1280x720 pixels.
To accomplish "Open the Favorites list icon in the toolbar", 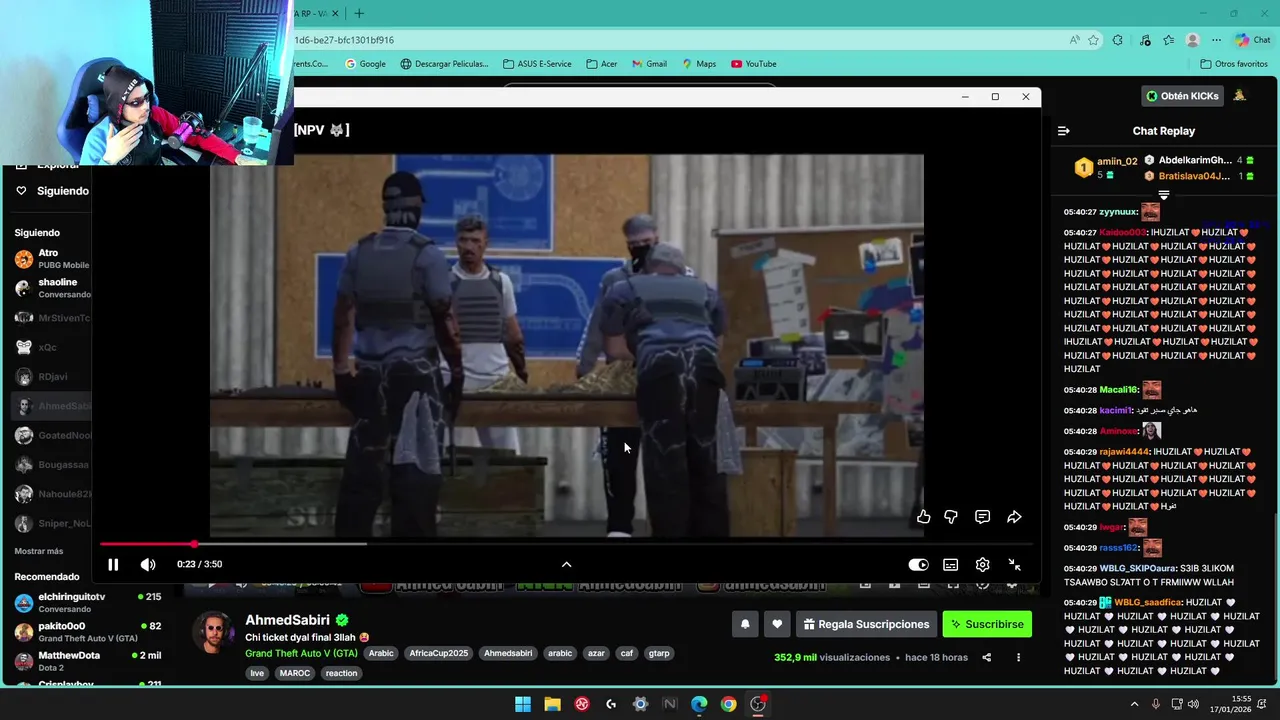I will pyautogui.click(x=1168, y=40).
